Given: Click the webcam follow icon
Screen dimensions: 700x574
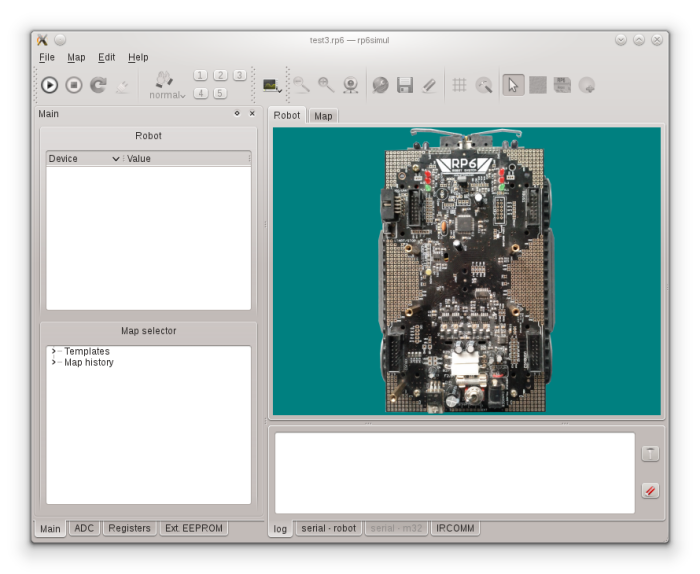Looking at the screenshot, I should pyautogui.click(x=351, y=85).
